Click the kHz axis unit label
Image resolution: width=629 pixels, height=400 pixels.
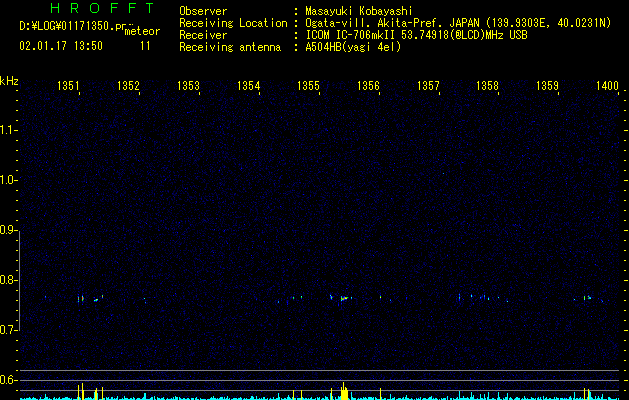[x=9, y=81]
